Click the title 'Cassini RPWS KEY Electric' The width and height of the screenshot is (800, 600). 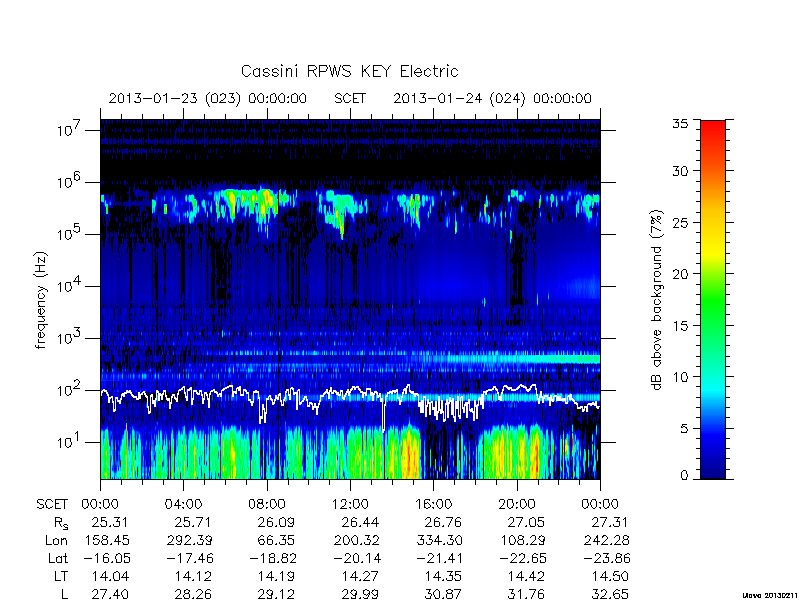(x=349, y=71)
